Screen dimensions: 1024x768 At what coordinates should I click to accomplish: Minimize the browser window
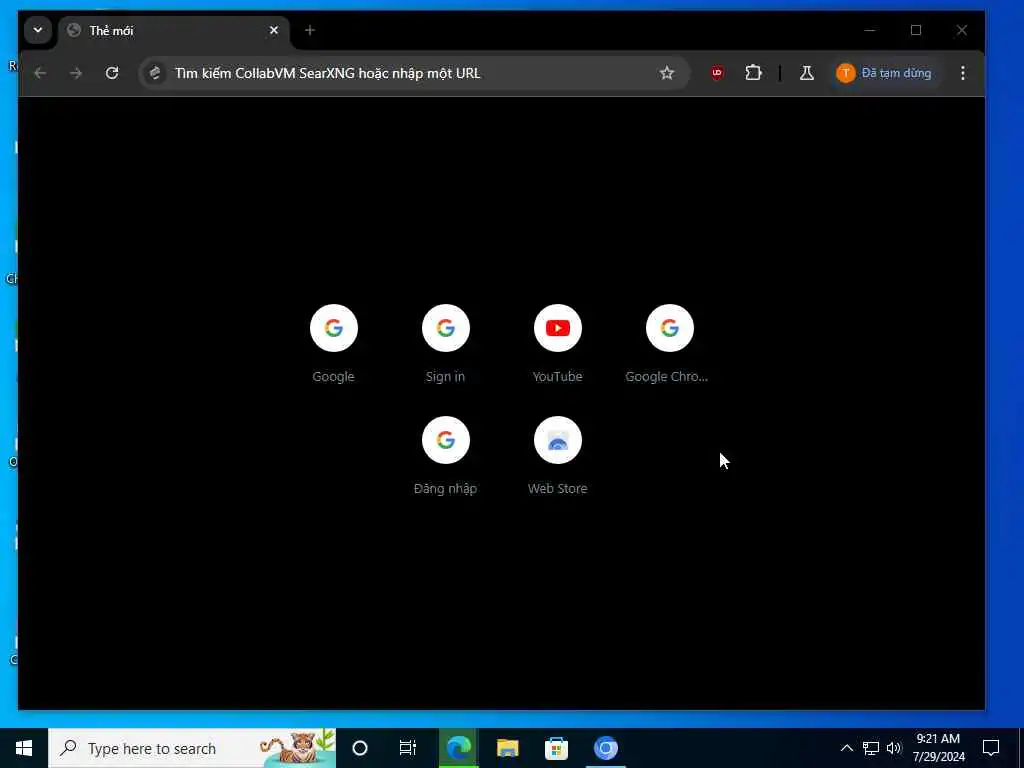tap(870, 30)
